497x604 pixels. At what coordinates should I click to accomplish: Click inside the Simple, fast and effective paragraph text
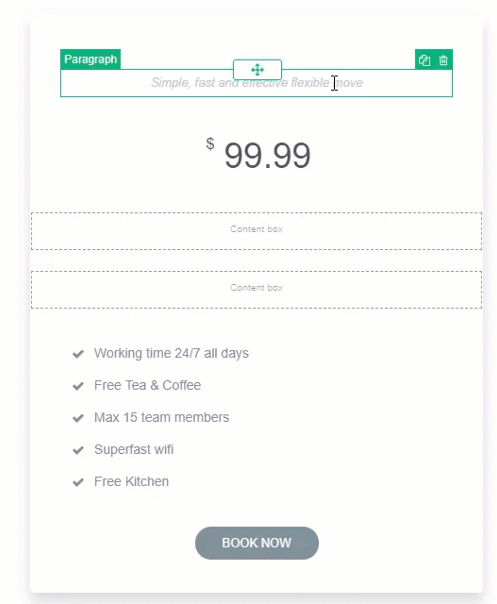pyautogui.click(x=257, y=82)
